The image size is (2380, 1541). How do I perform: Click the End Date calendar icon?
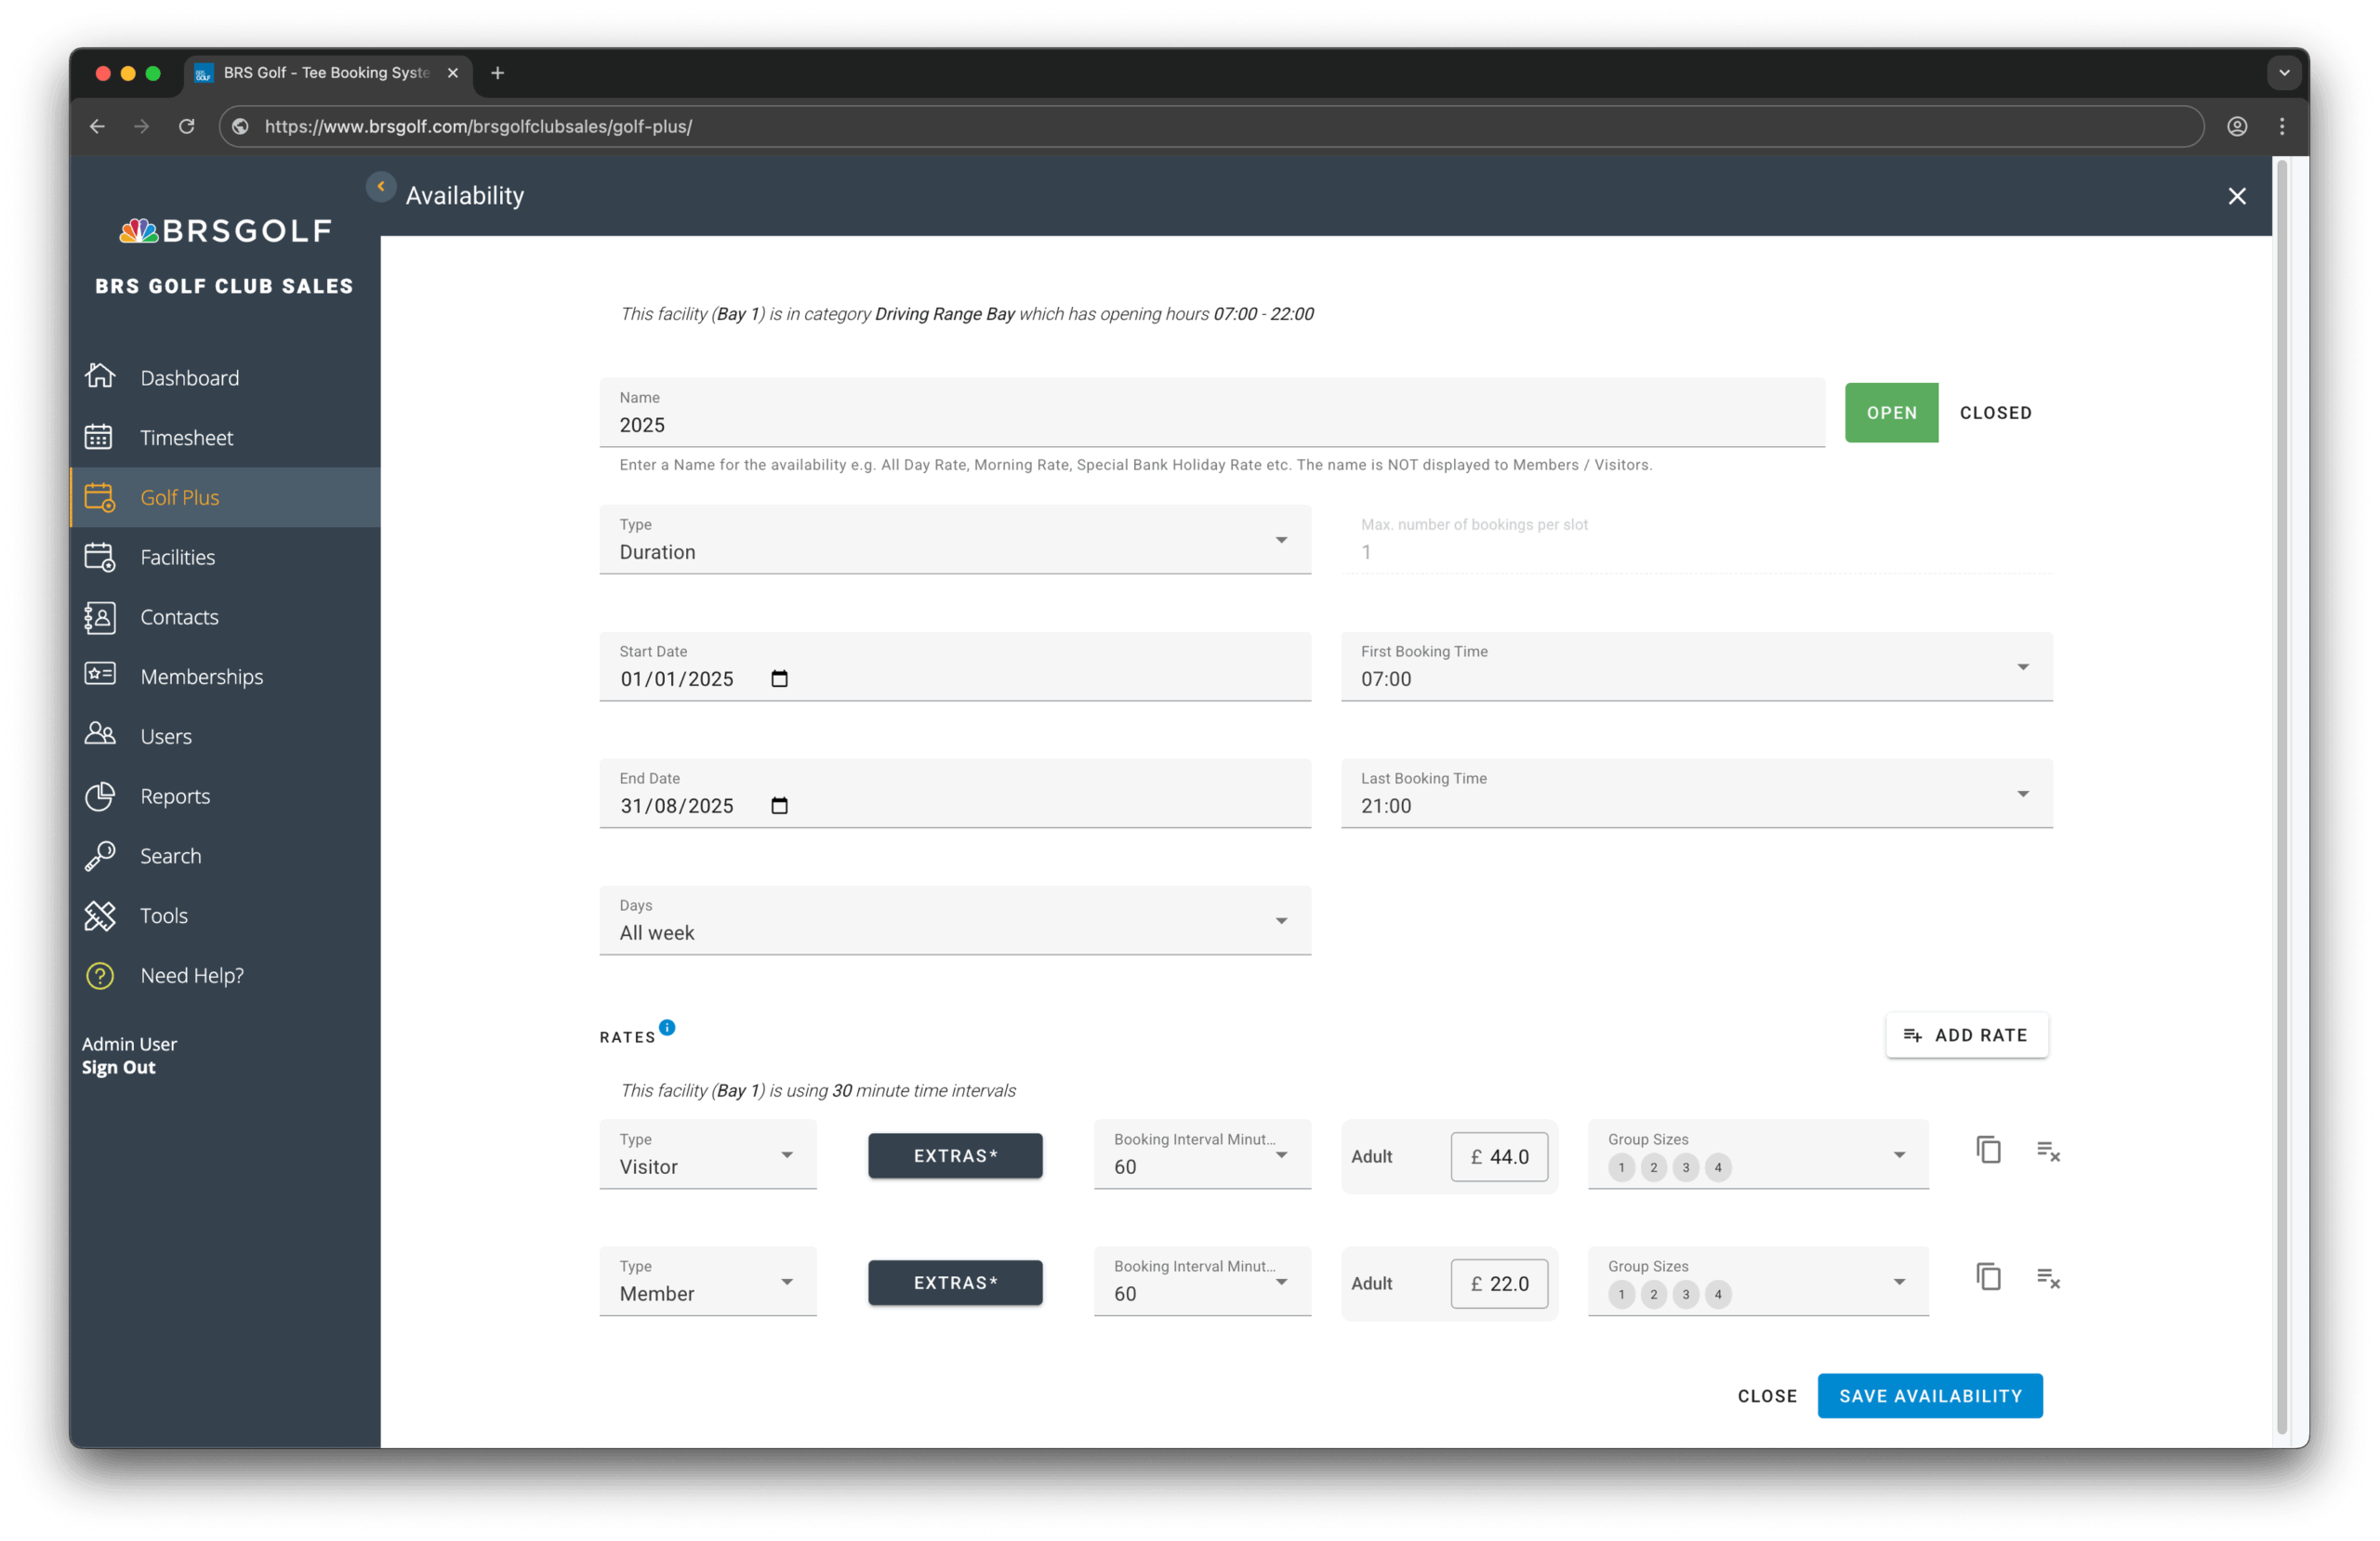point(779,806)
